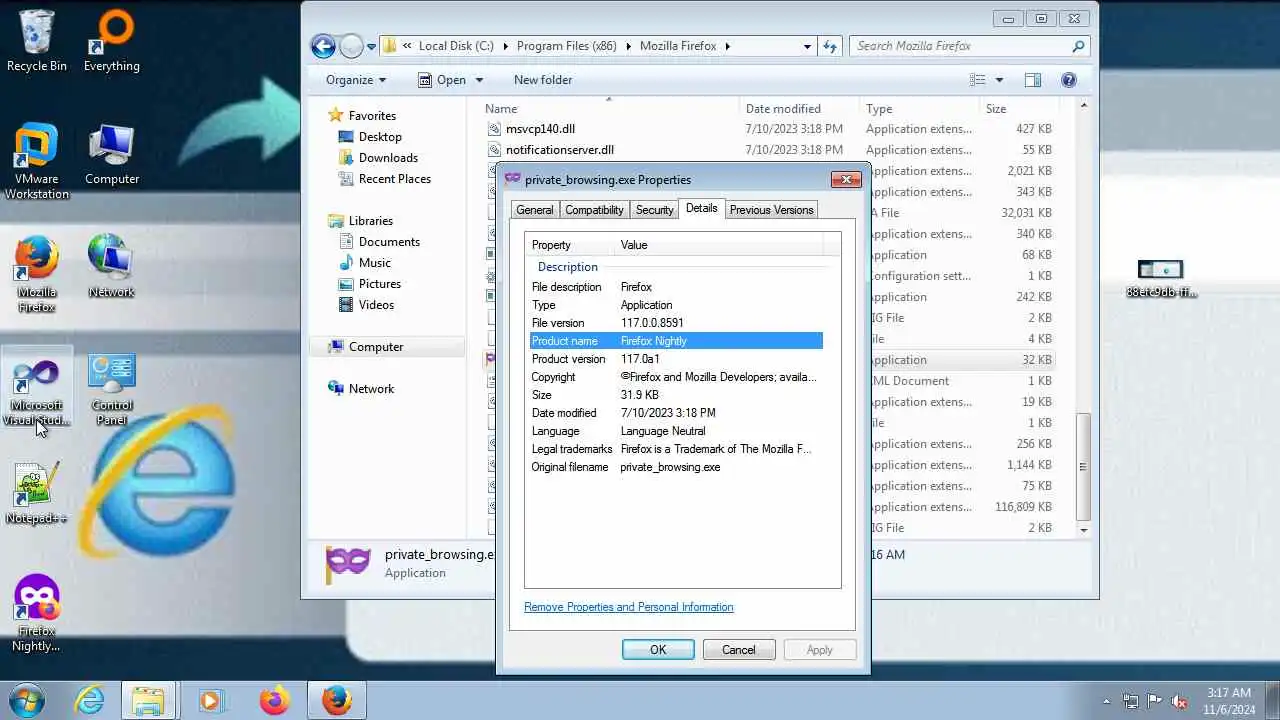Expand the Mozilla Firefox breadcrumb arrow

pos(728,46)
